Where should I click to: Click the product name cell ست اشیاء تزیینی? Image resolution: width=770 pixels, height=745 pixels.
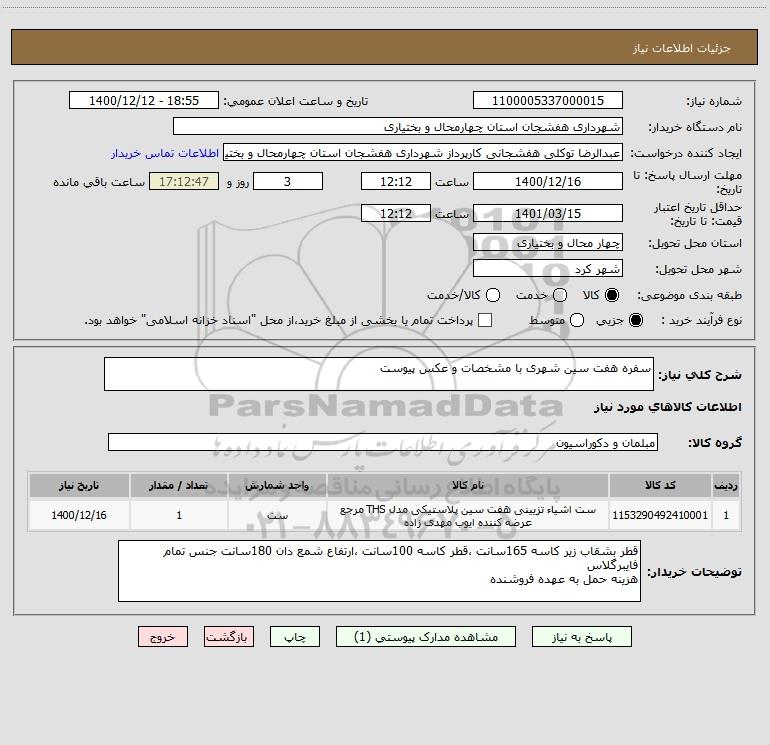[468, 515]
